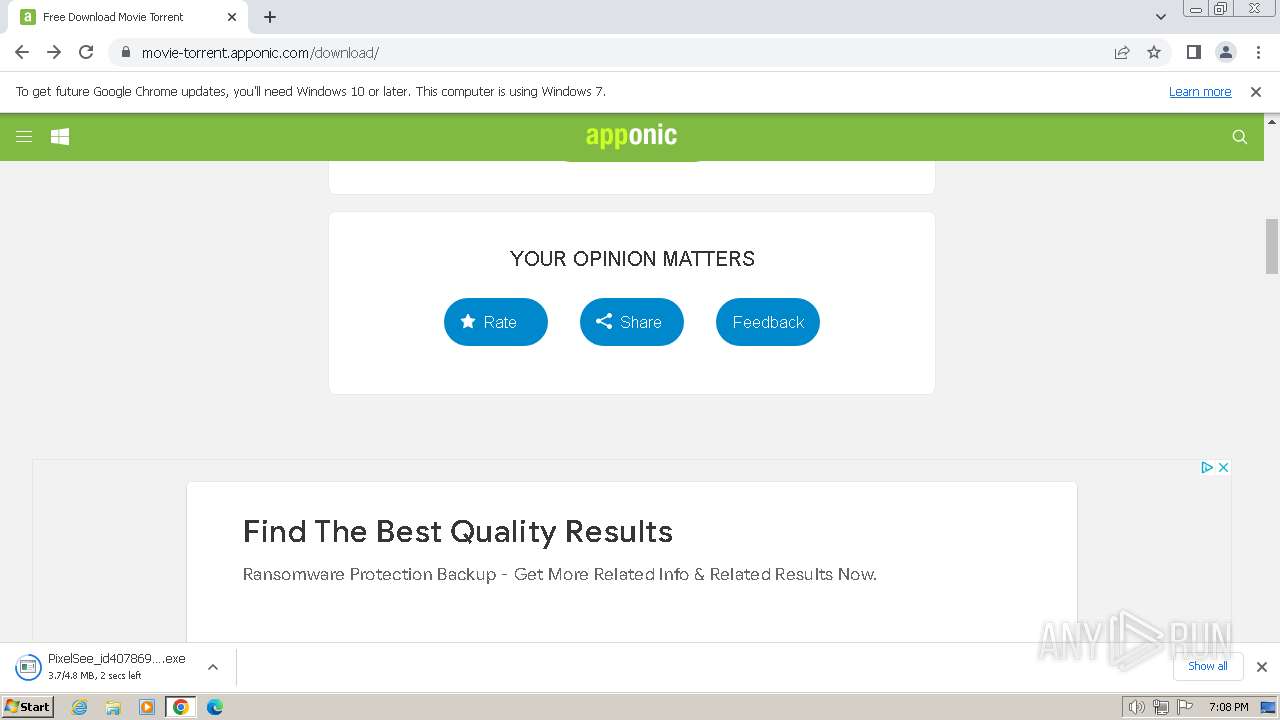The width and height of the screenshot is (1280, 720).
Task: Expand PixelSee download options chevron
Action: pos(213,667)
